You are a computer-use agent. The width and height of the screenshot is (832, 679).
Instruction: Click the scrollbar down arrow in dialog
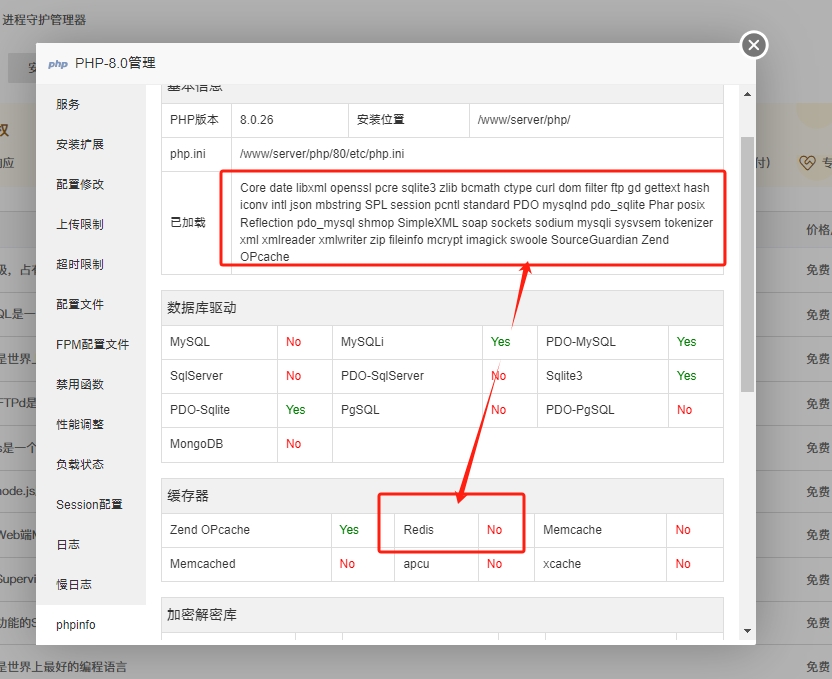coord(747,631)
